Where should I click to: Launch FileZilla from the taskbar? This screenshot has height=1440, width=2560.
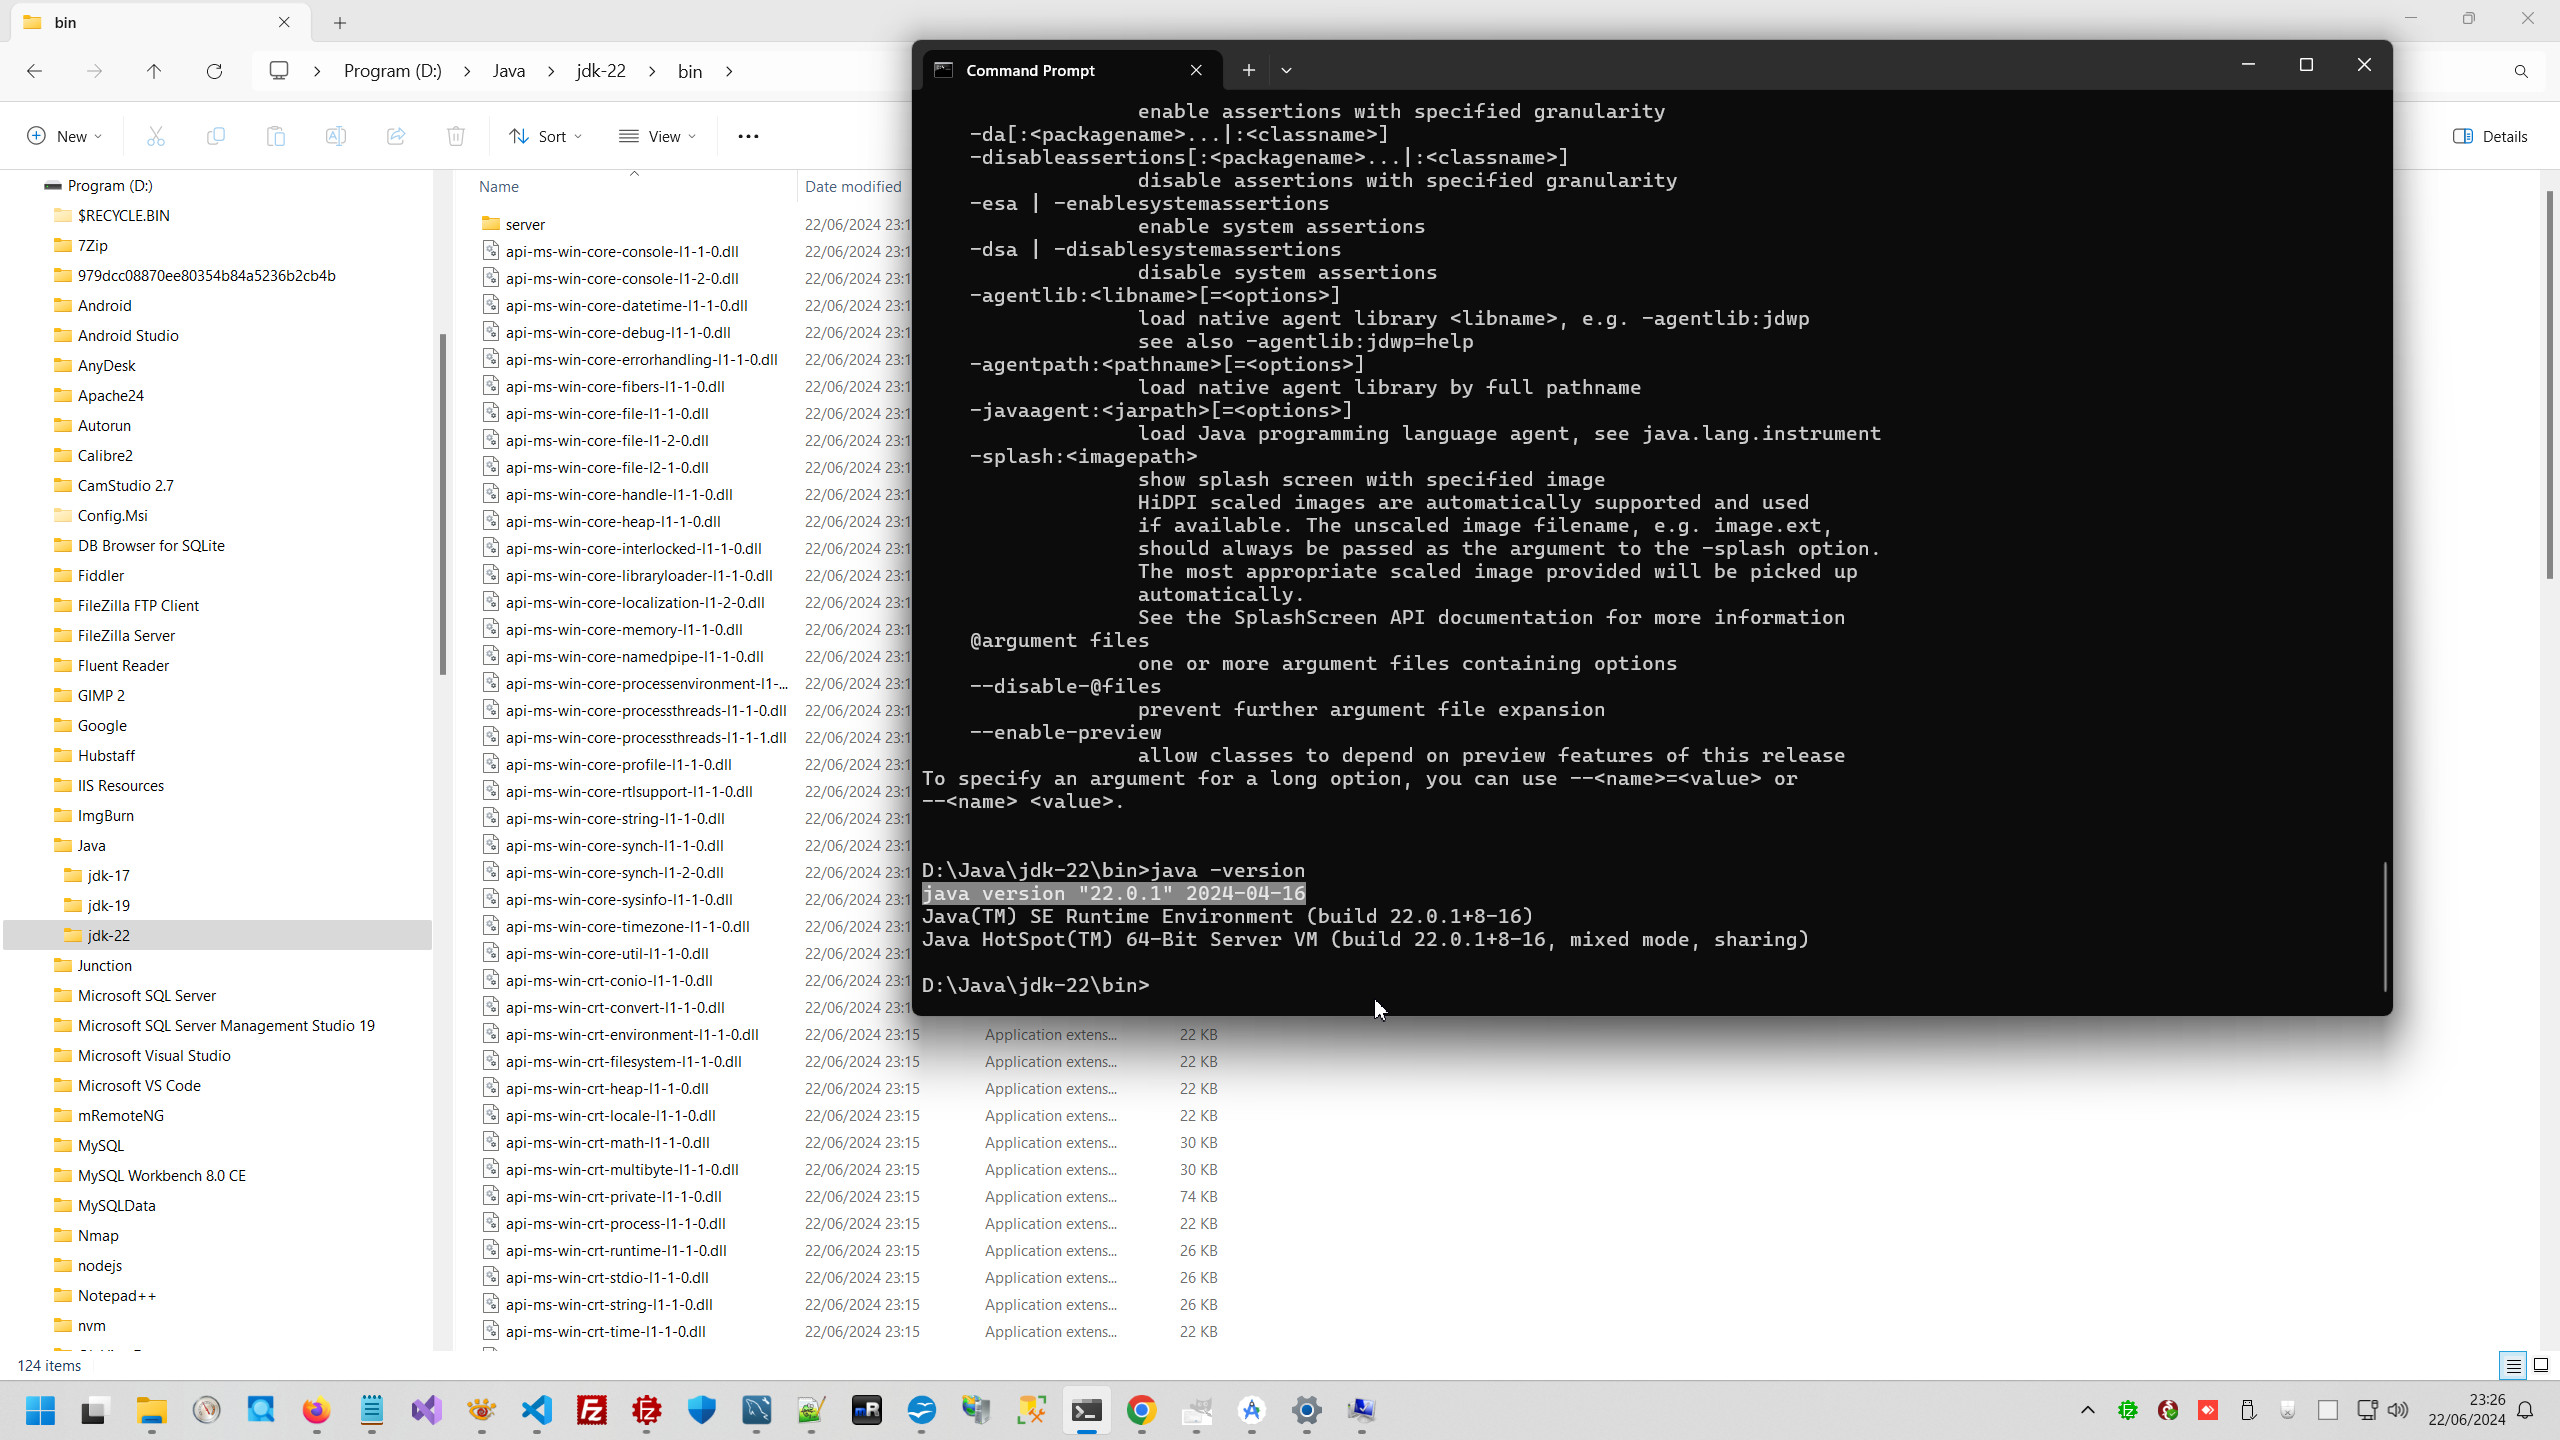(x=593, y=1412)
